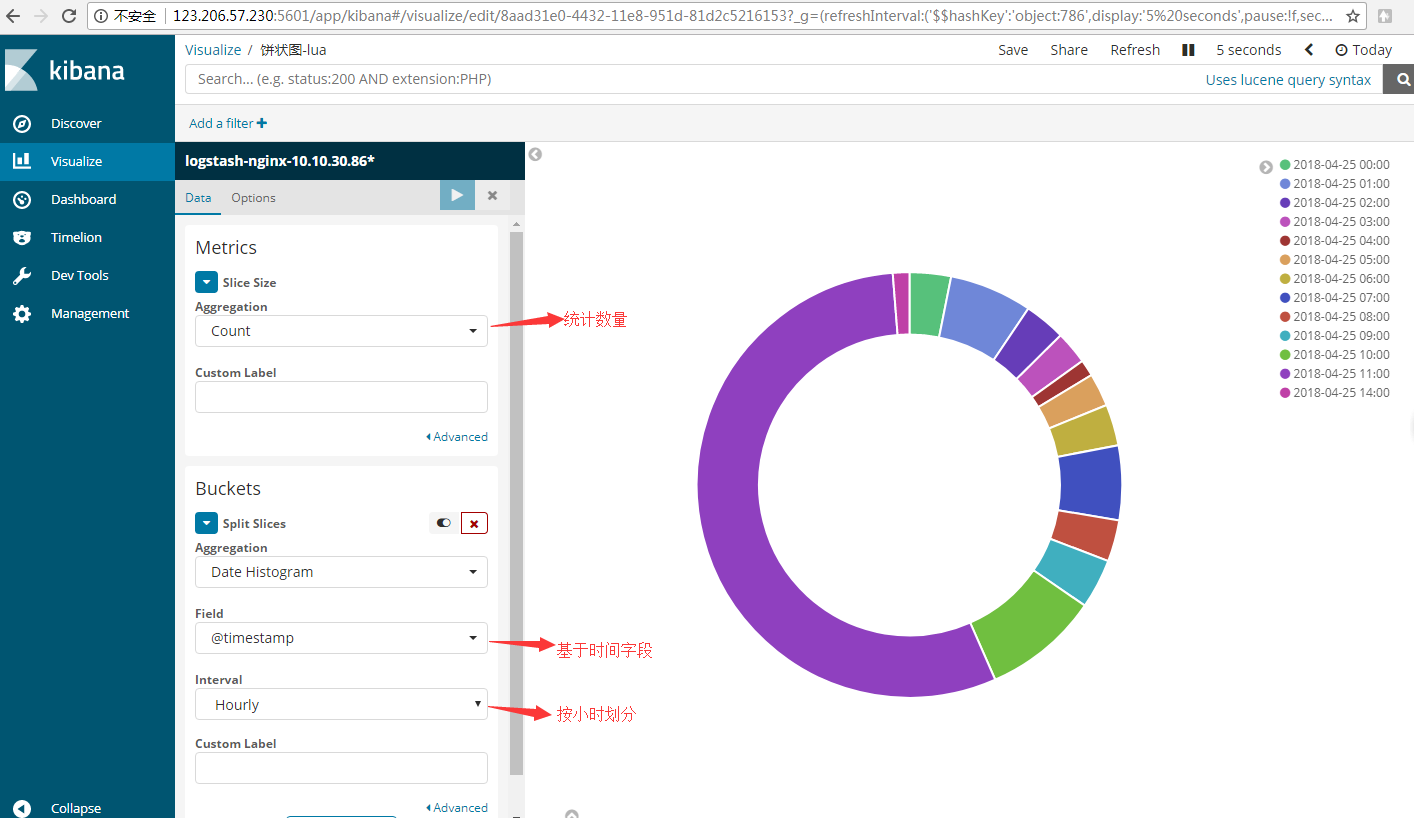
Task: Switch to the Data tab
Action: 198,197
